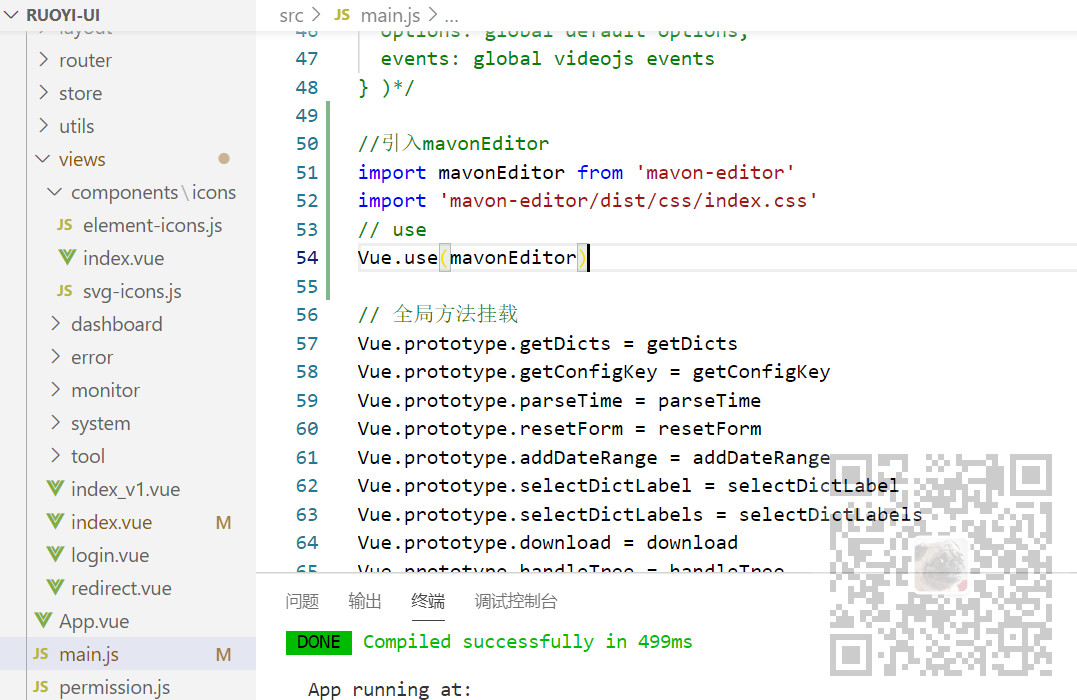
Task: Expand the error folder
Action: click(56, 356)
